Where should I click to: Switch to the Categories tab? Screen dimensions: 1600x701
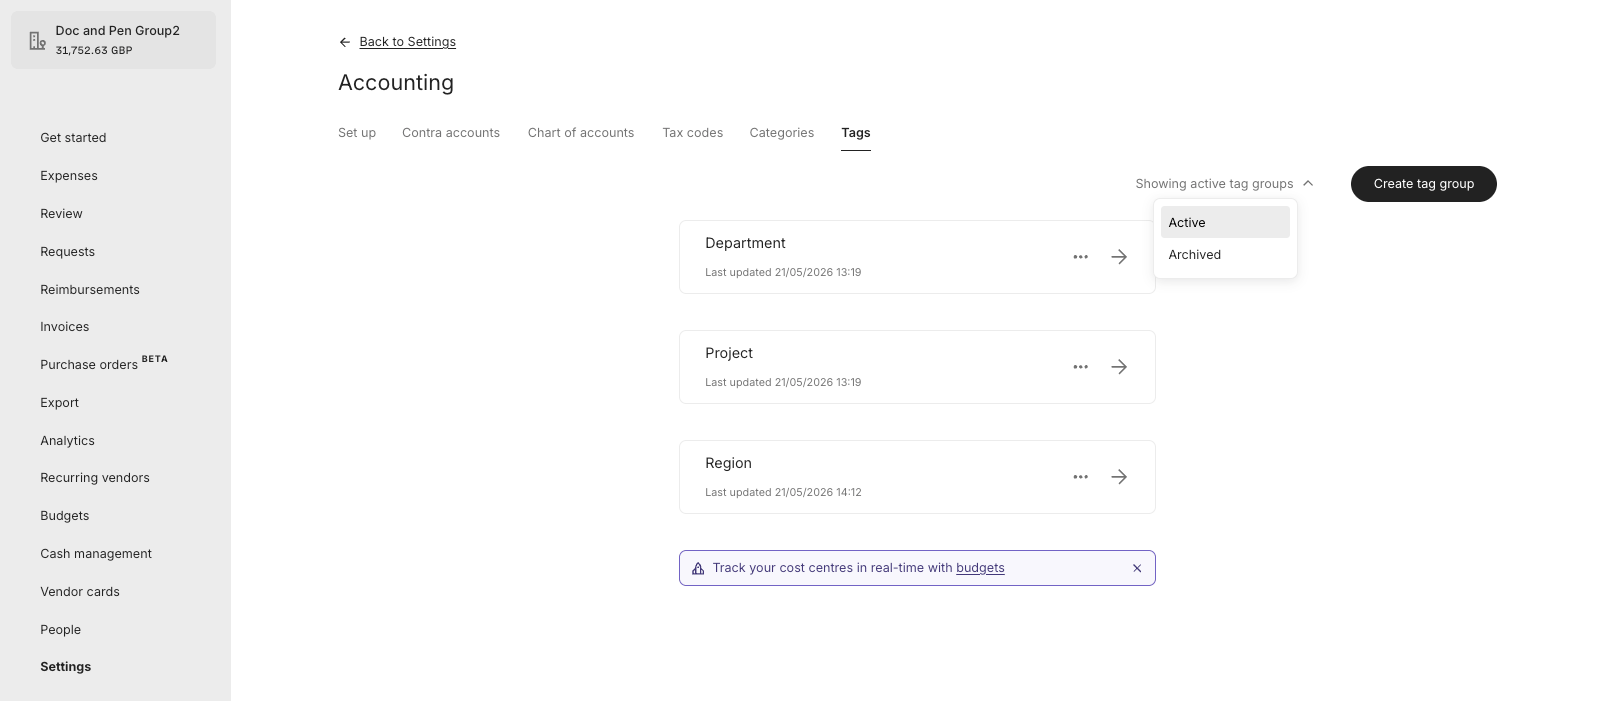click(781, 133)
